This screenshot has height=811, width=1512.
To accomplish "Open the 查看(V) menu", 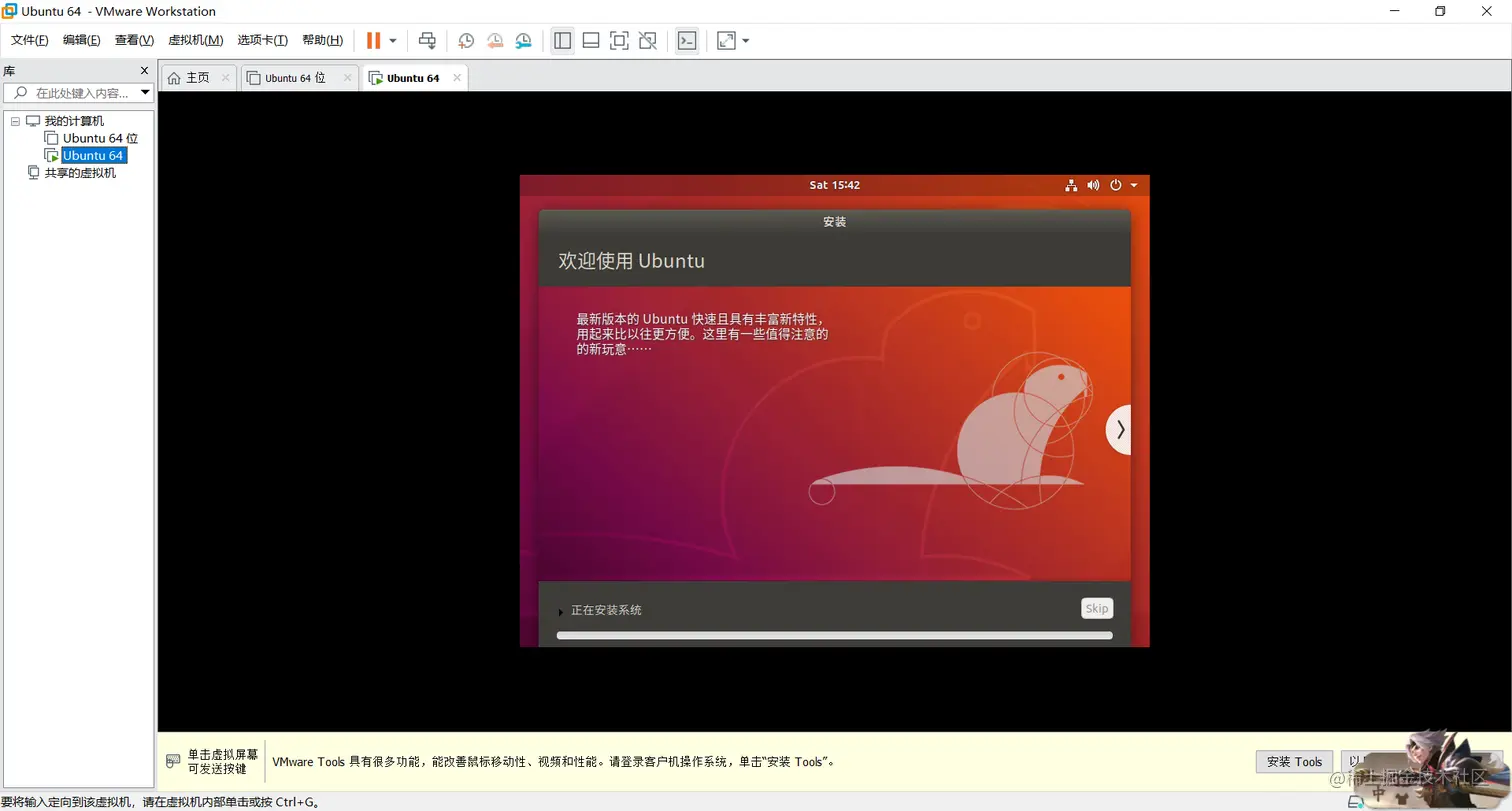I will pyautogui.click(x=134, y=40).
